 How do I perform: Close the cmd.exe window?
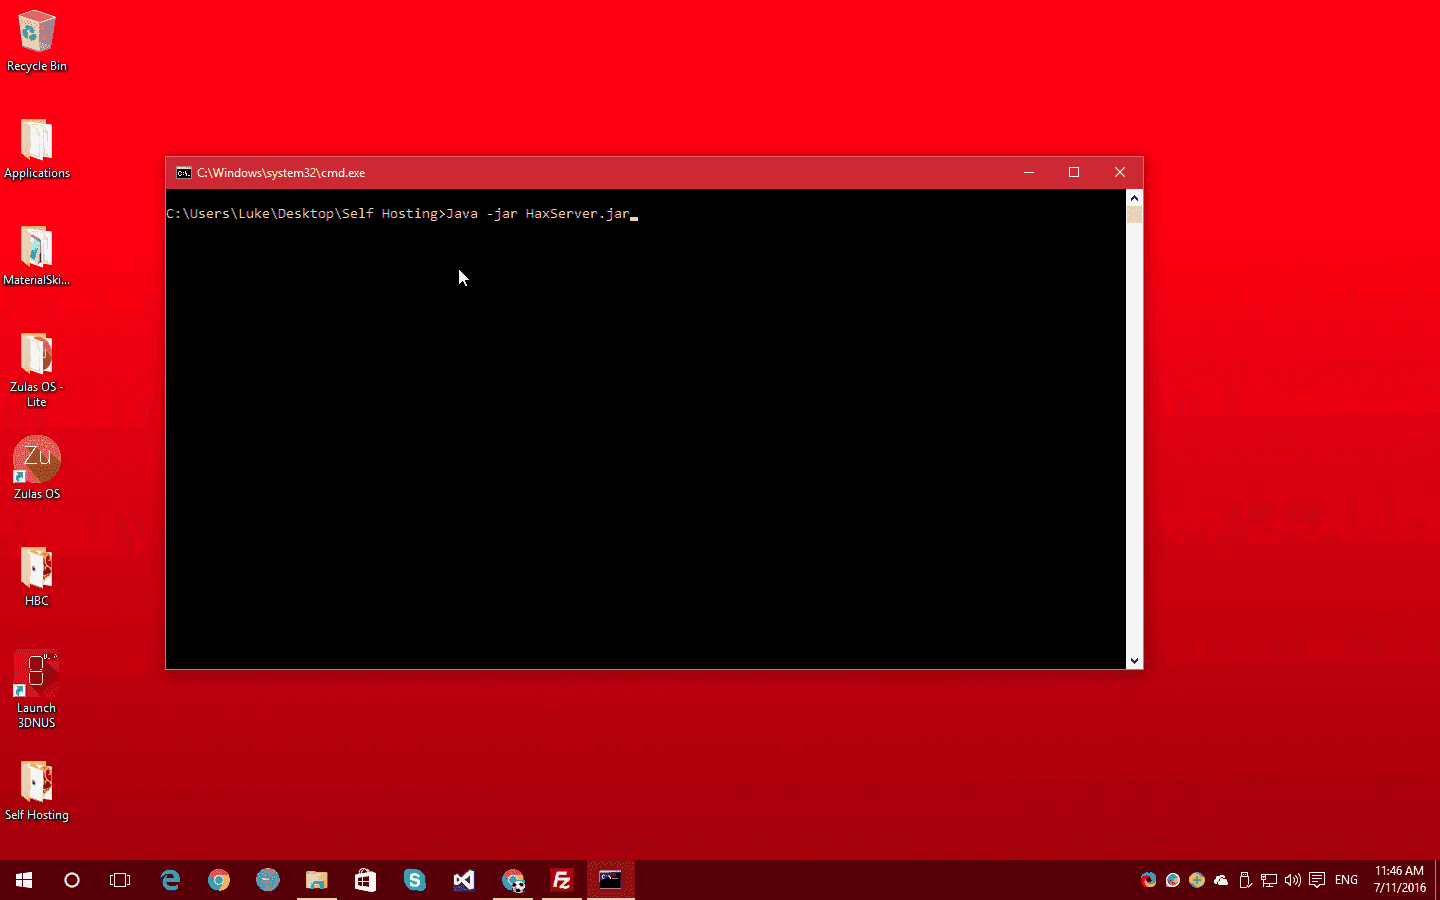pos(1120,172)
